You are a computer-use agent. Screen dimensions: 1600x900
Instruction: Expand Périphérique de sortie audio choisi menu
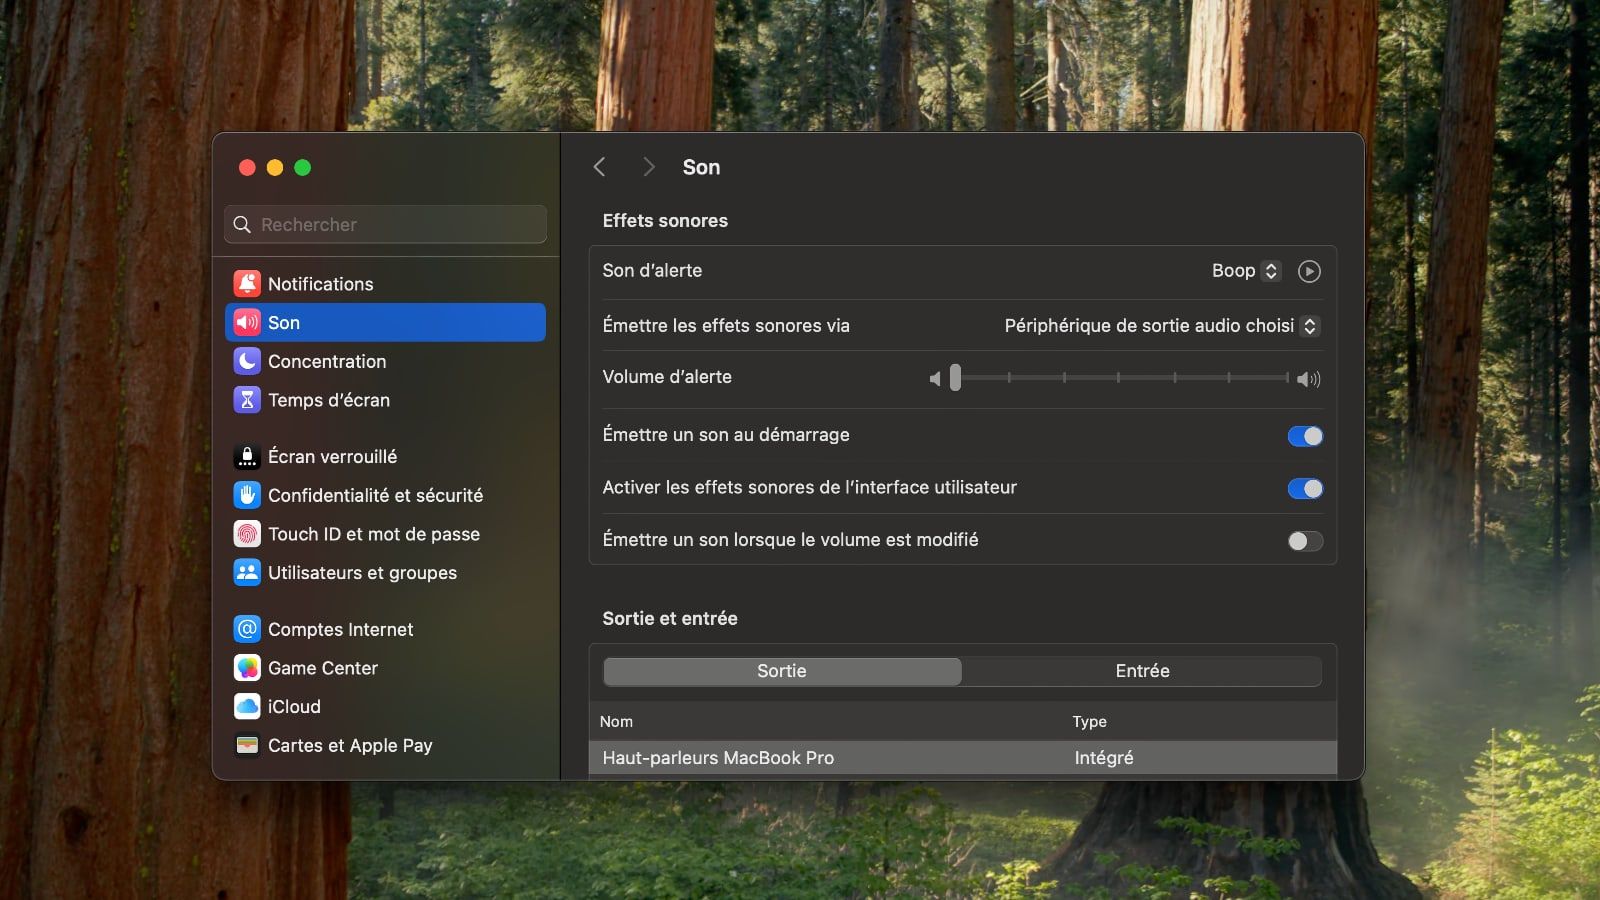(x=1161, y=326)
